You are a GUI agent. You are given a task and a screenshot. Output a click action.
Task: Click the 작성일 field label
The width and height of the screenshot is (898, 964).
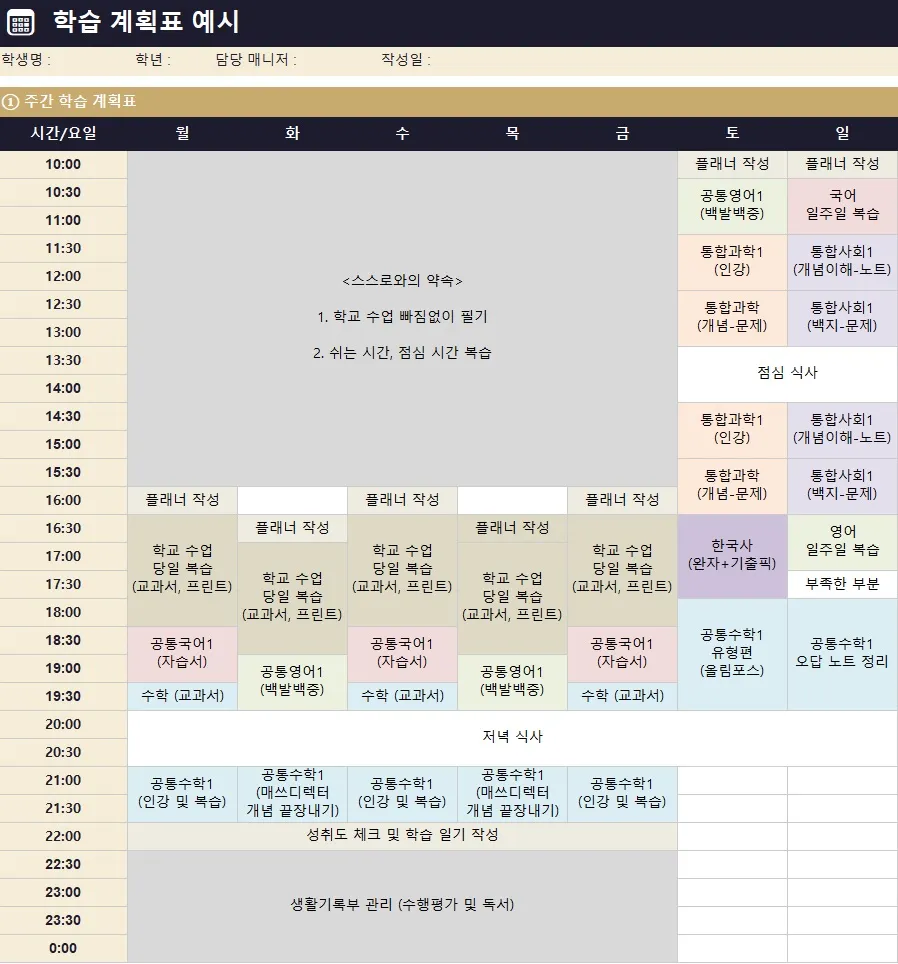click(406, 60)
